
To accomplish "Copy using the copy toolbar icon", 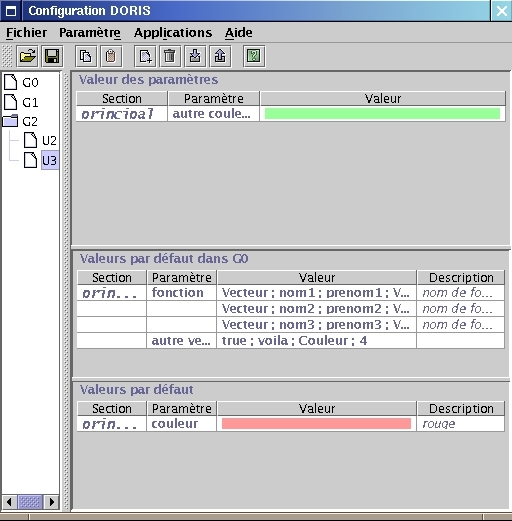I will pos(86,56).
